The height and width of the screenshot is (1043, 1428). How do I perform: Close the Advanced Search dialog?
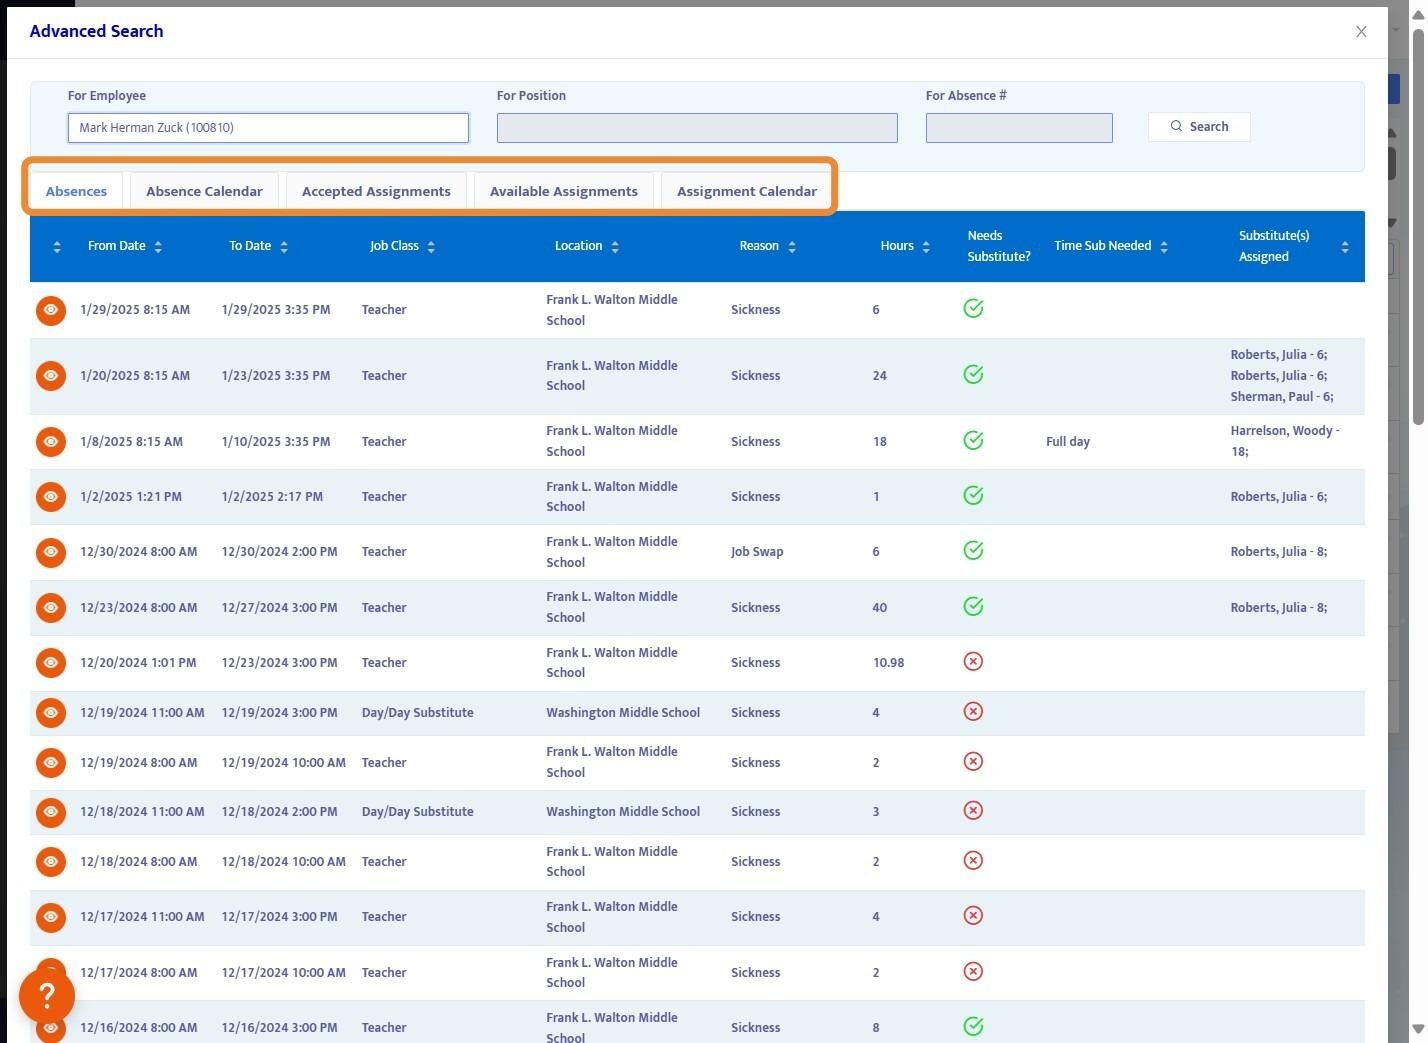[1361, 32]
